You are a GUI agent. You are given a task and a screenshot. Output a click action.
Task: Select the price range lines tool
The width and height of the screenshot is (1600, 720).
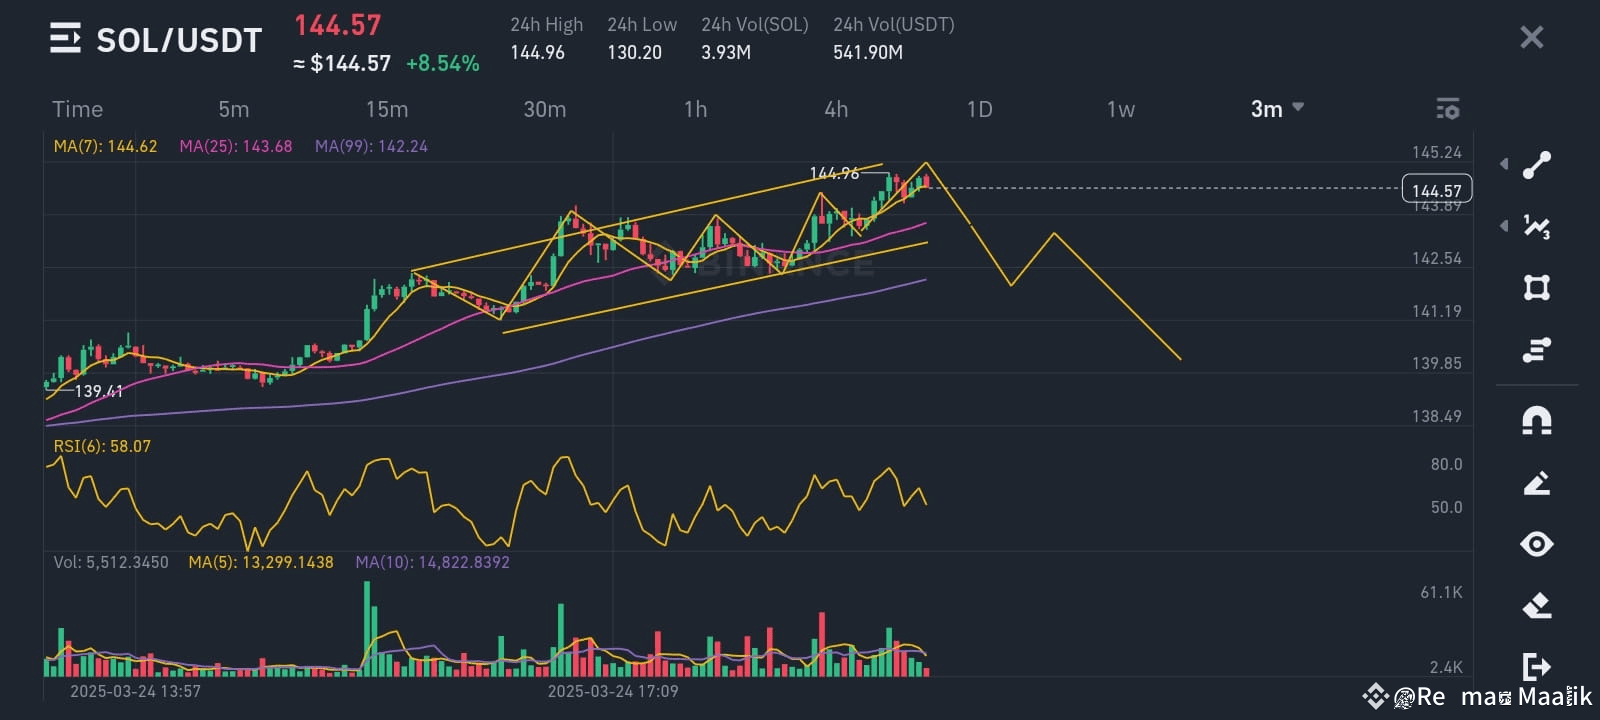pyautogui.click(x=1537, y=350)
